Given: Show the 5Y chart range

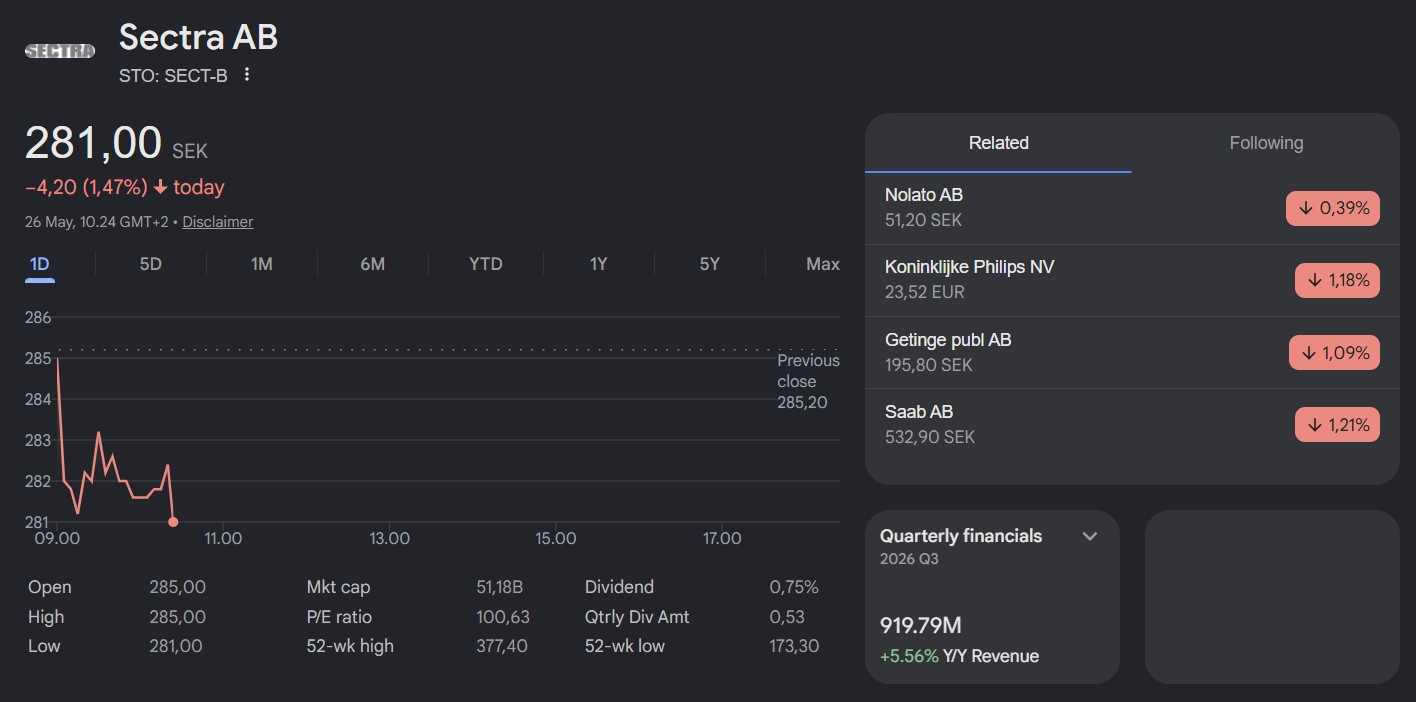Looking at the screenshot, I should [709, 264].
